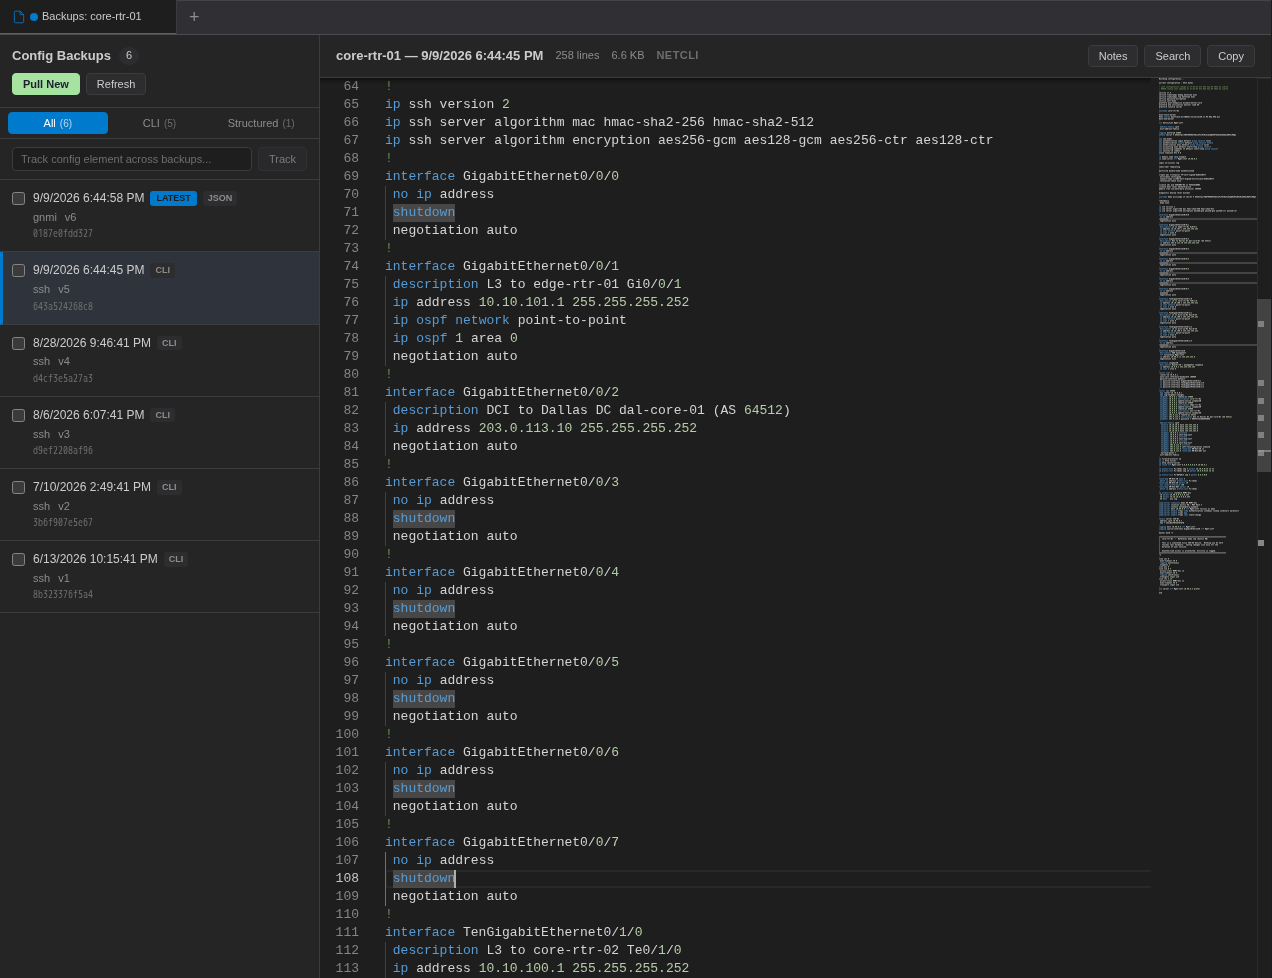The width and height of the screenshot is (1272, 978).
Task: Select the Backups: core-rtr-01 tab
Action: pos(88,17)
